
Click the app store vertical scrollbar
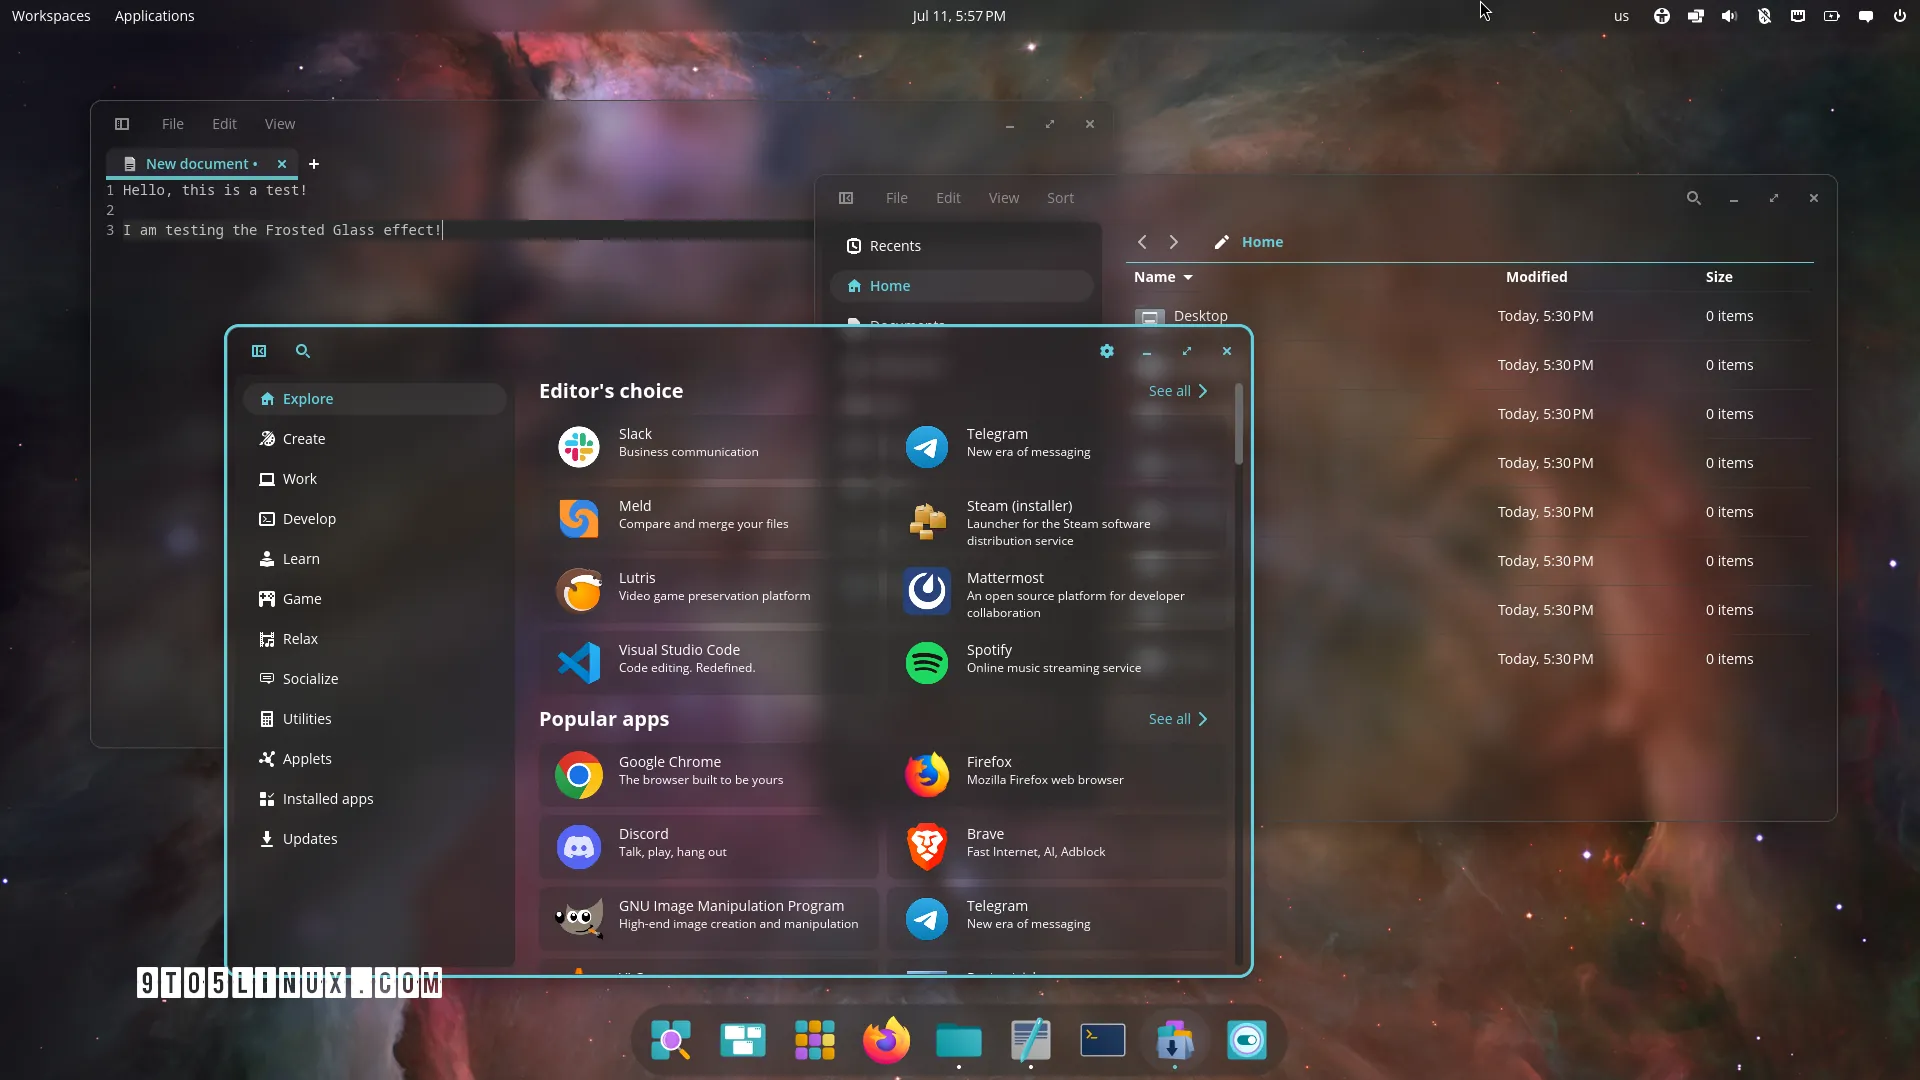coord(1239,424)
